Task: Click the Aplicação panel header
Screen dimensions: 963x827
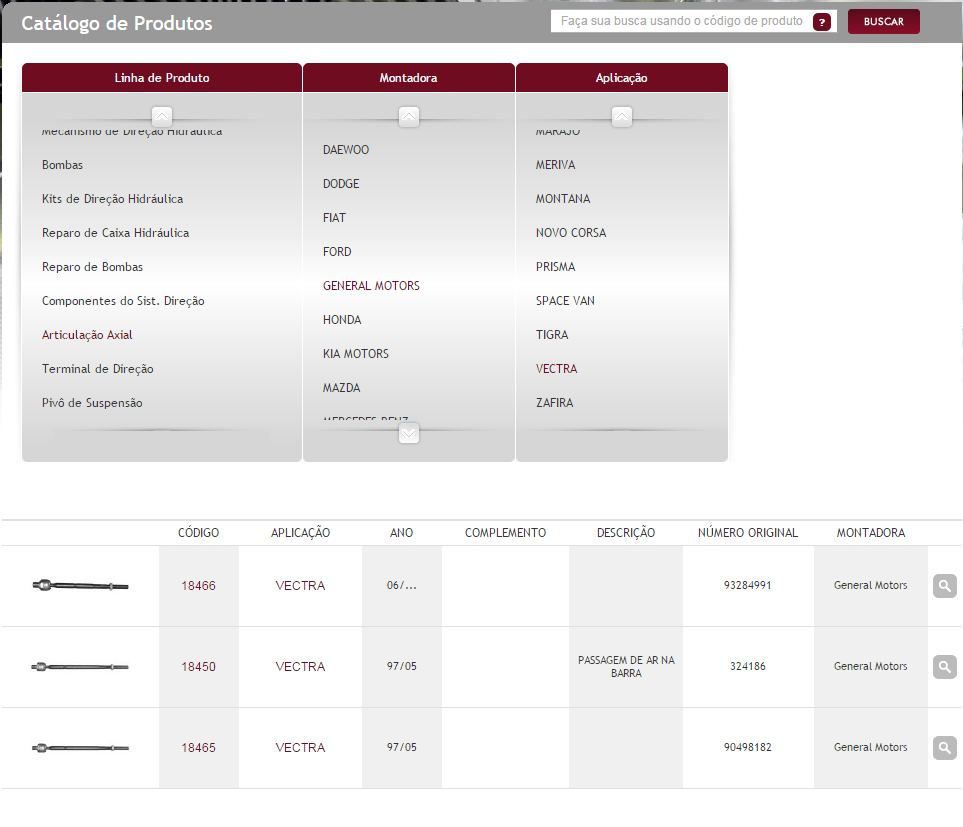Action: tap(622, 78)
